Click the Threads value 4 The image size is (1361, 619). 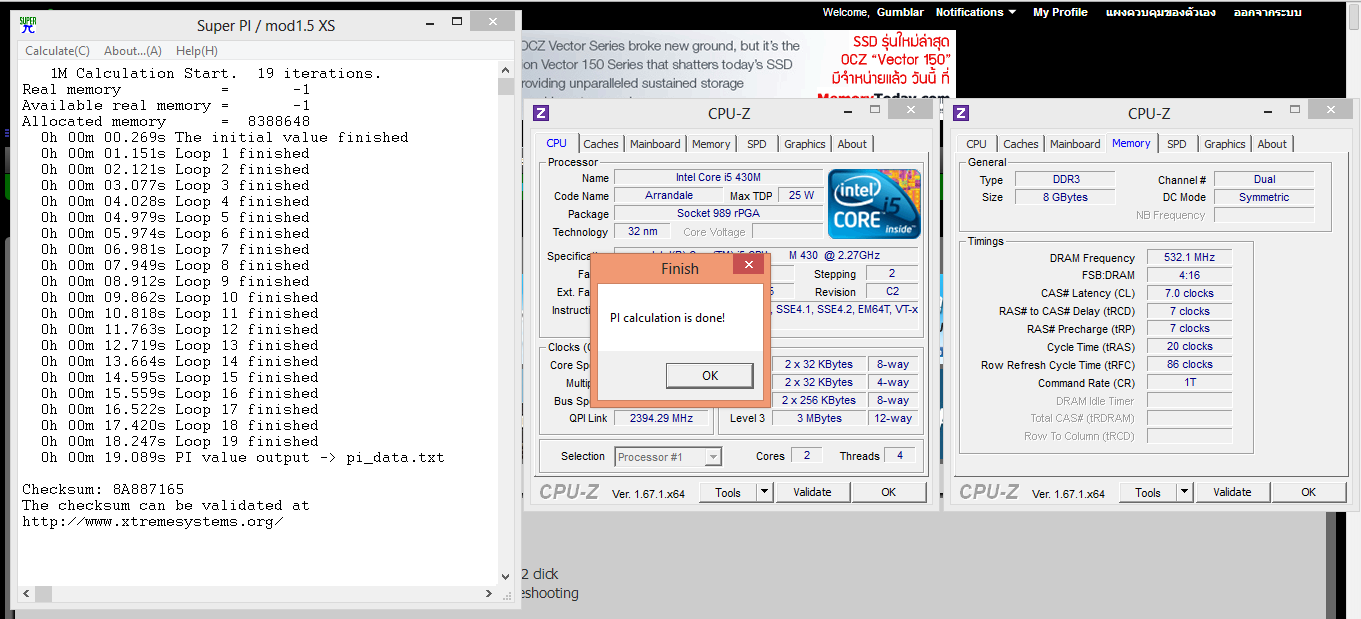point(900,456)
